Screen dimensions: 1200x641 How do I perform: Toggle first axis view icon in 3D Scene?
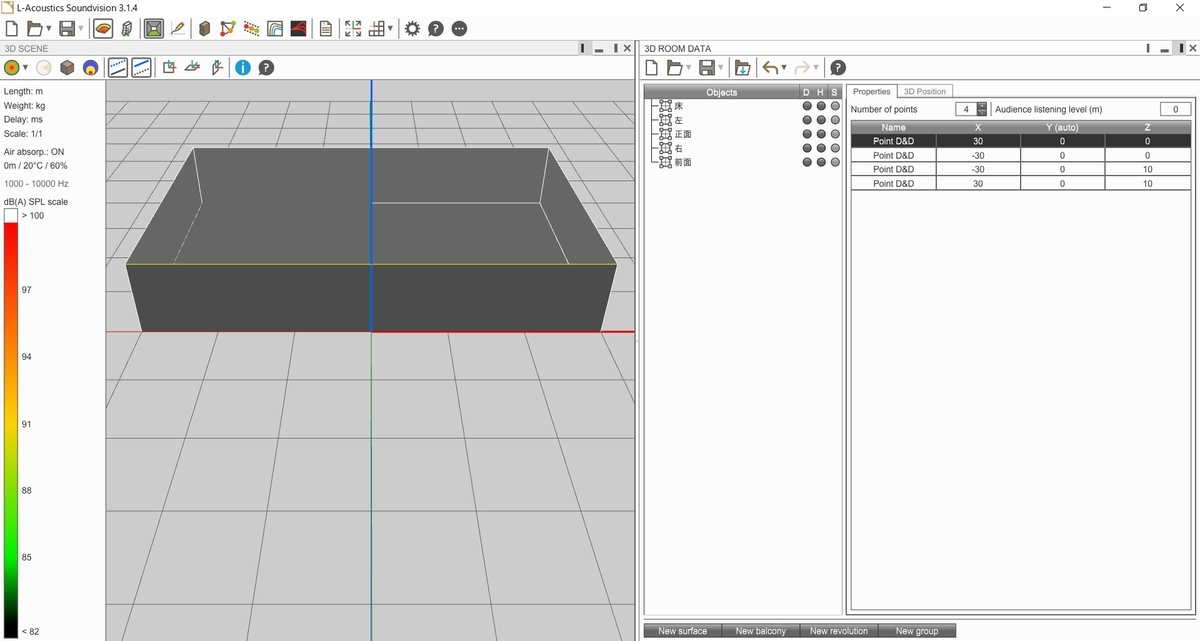[169, 68]
